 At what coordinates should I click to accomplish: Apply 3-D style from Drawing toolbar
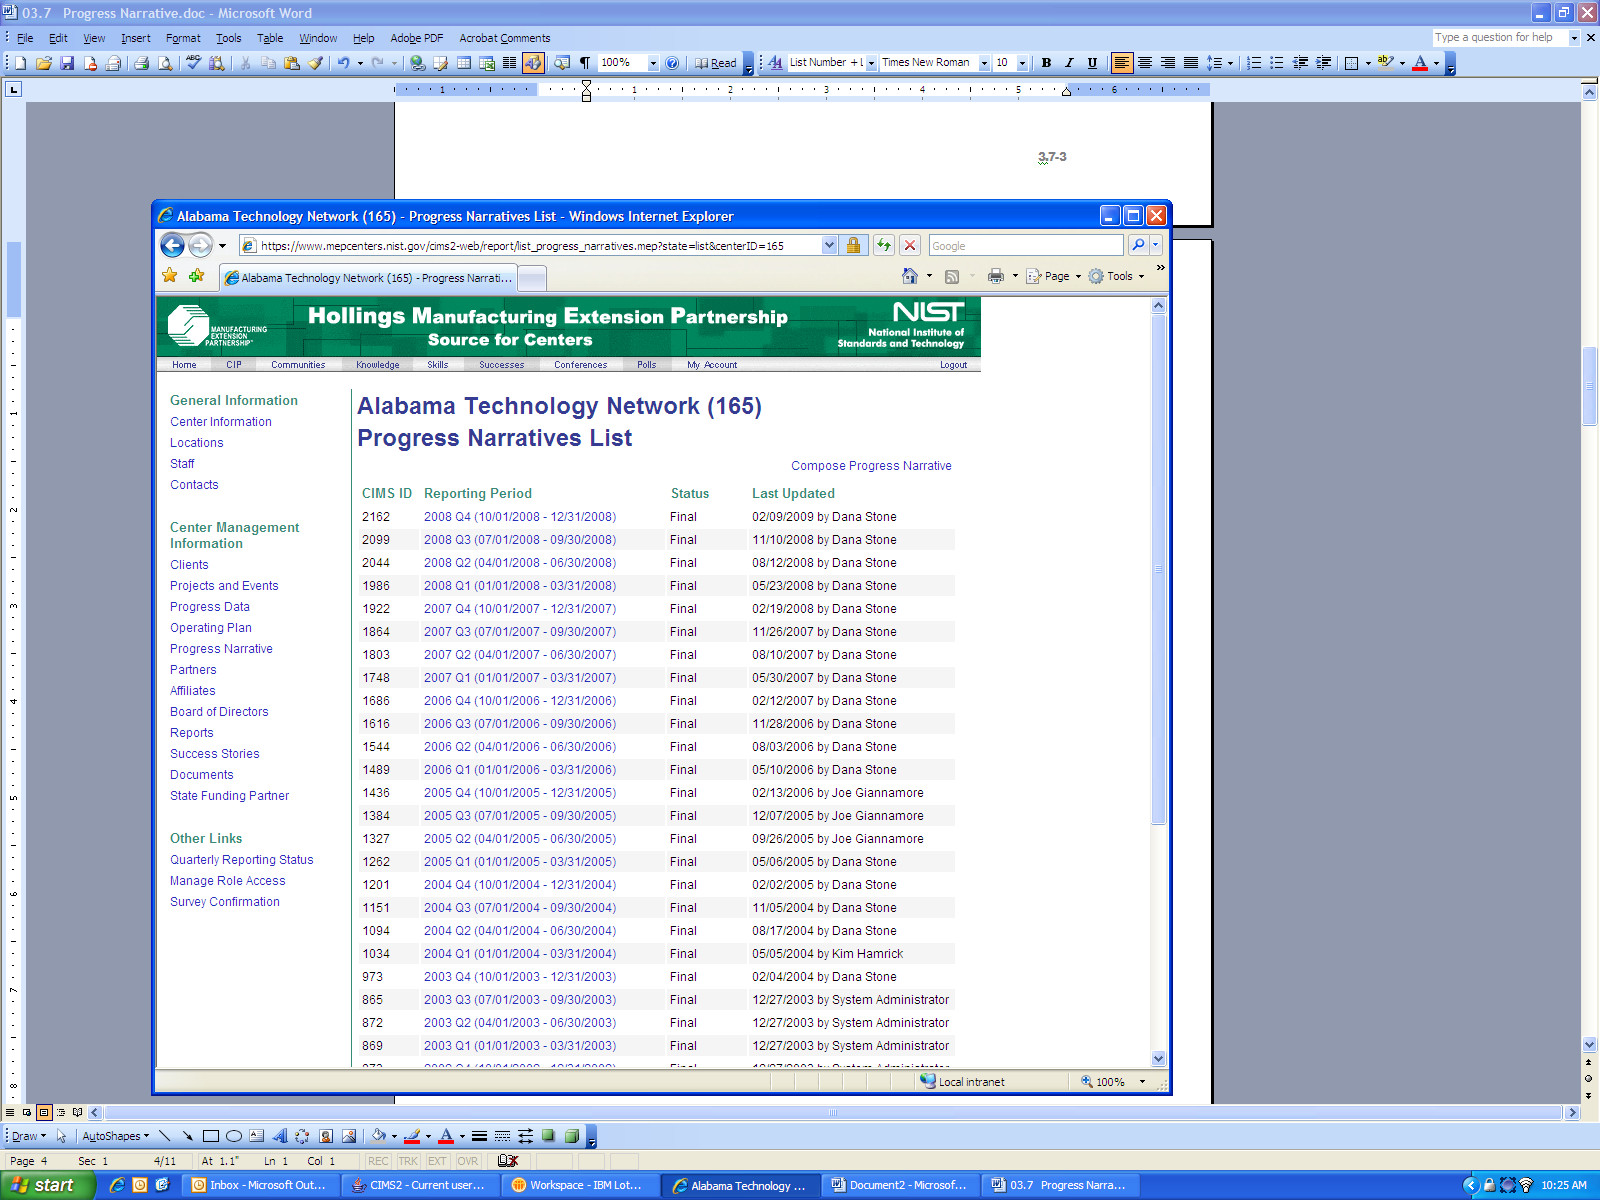coord(571,1136)
